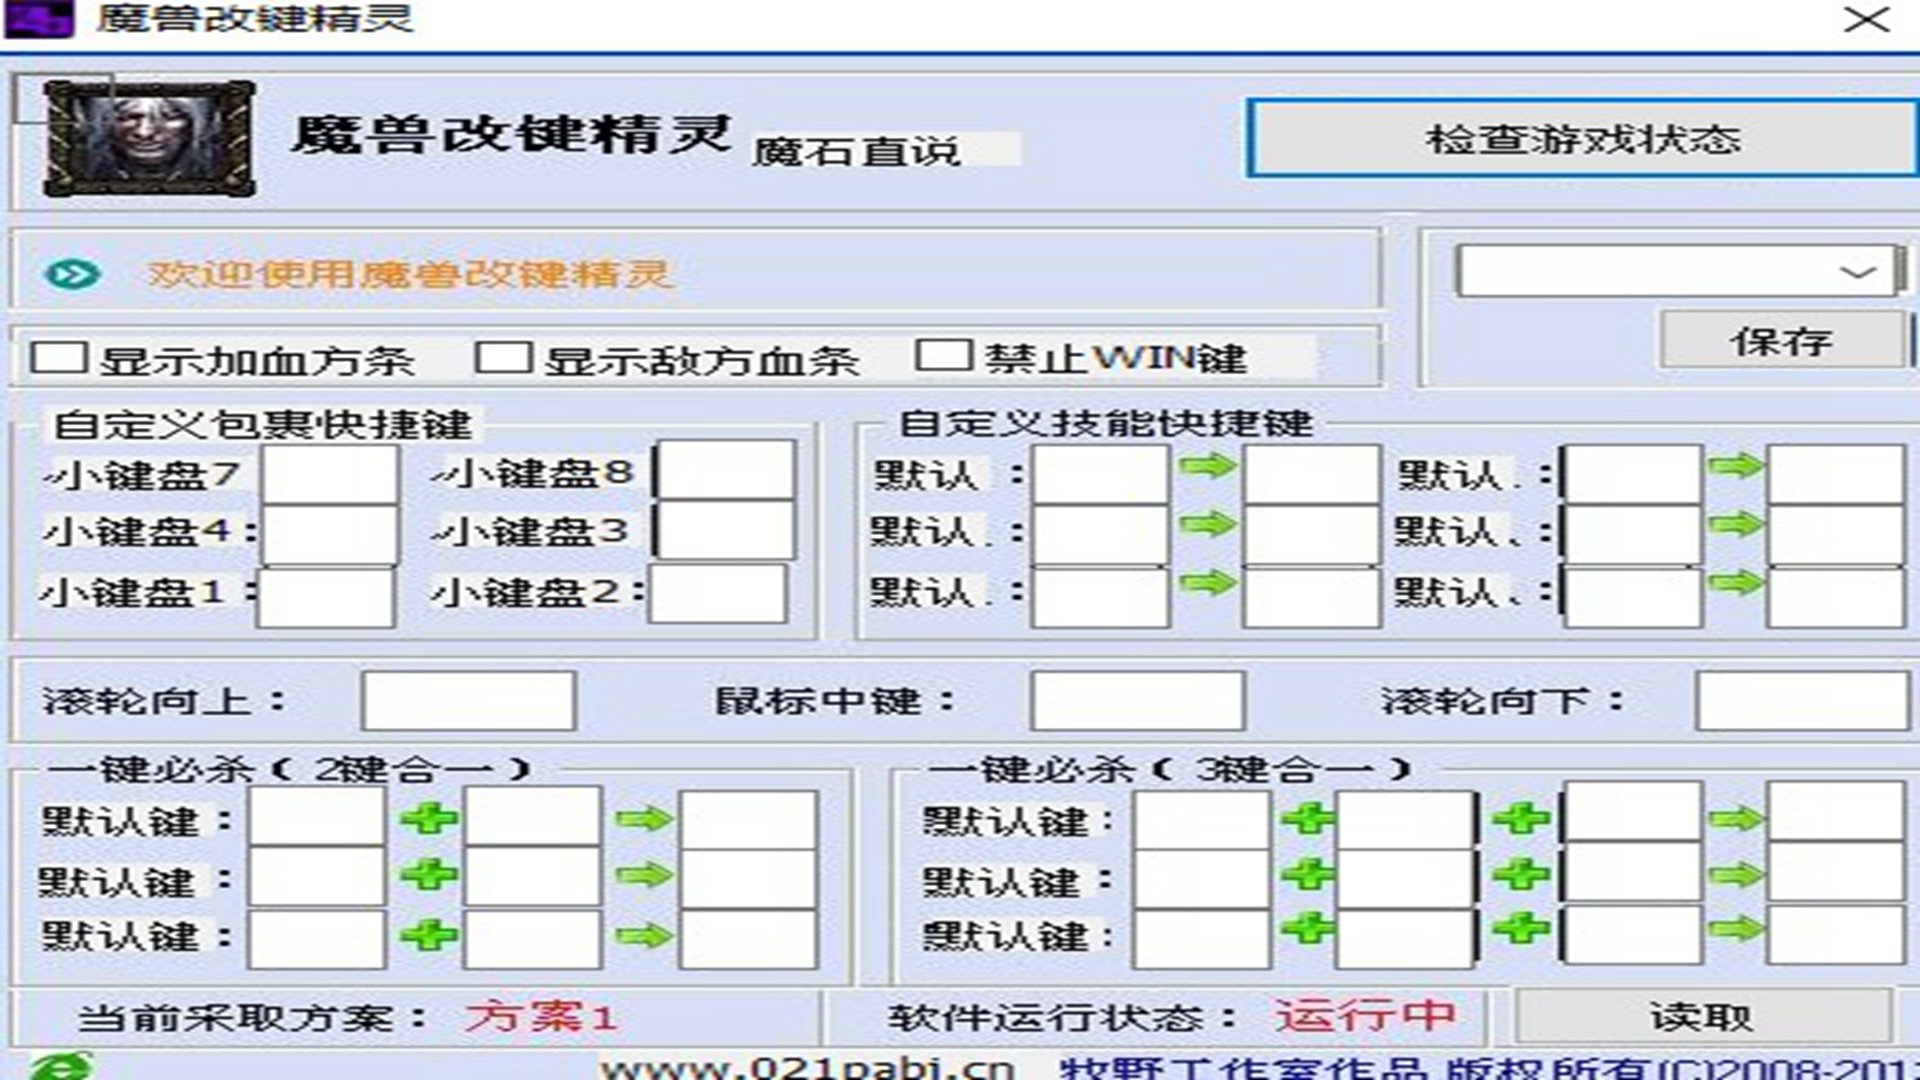Click the 小键盘7 hotkey input box
The width and height of the screenshot is (1920, 1080).
[329, 472]
